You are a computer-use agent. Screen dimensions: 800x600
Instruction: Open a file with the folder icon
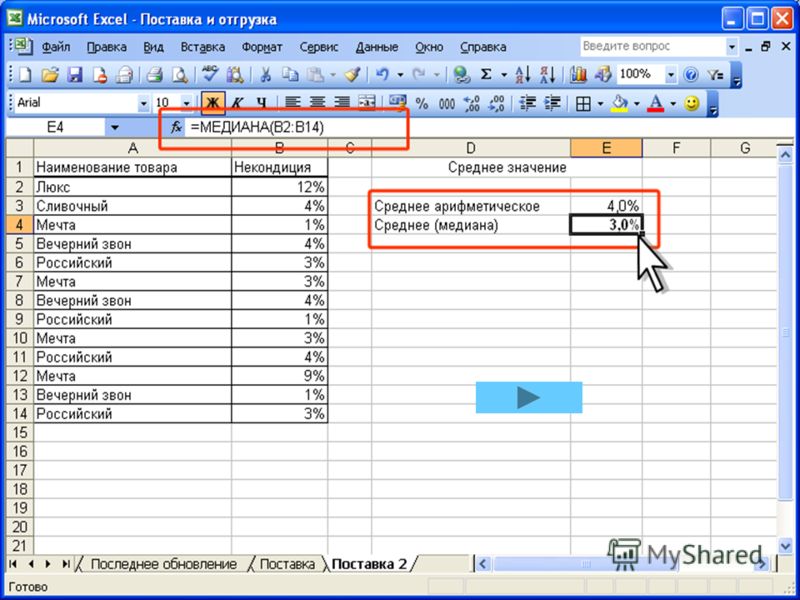(50, 75)
